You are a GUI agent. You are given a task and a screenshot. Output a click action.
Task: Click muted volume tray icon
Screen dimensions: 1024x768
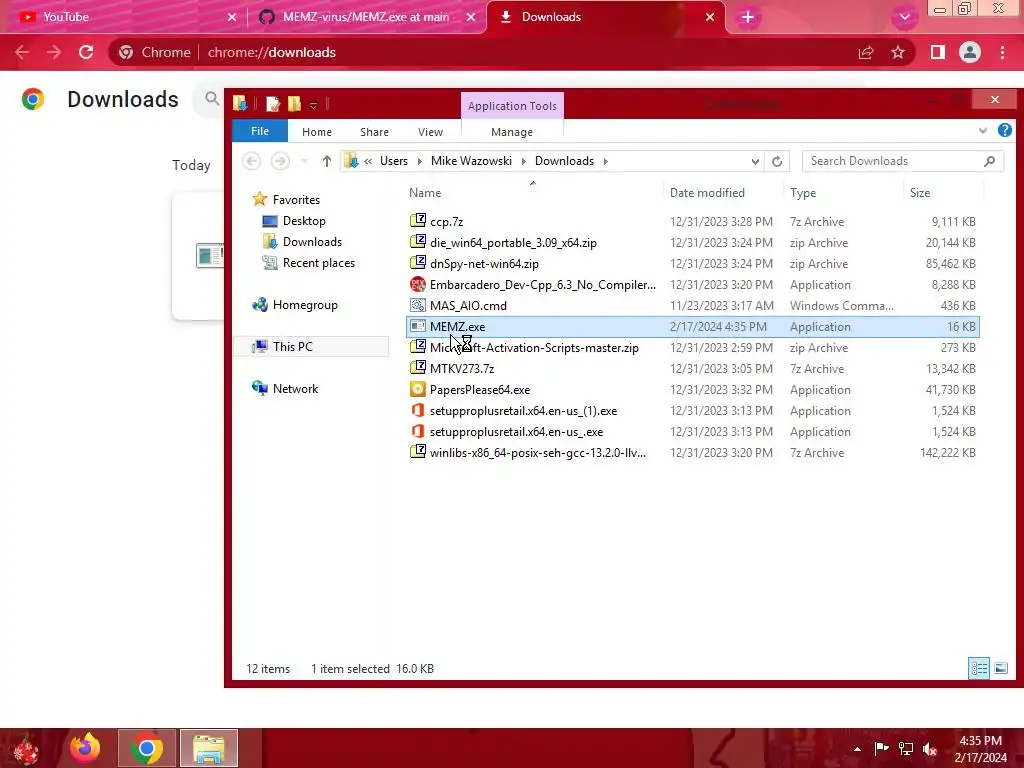coord(930,749)
